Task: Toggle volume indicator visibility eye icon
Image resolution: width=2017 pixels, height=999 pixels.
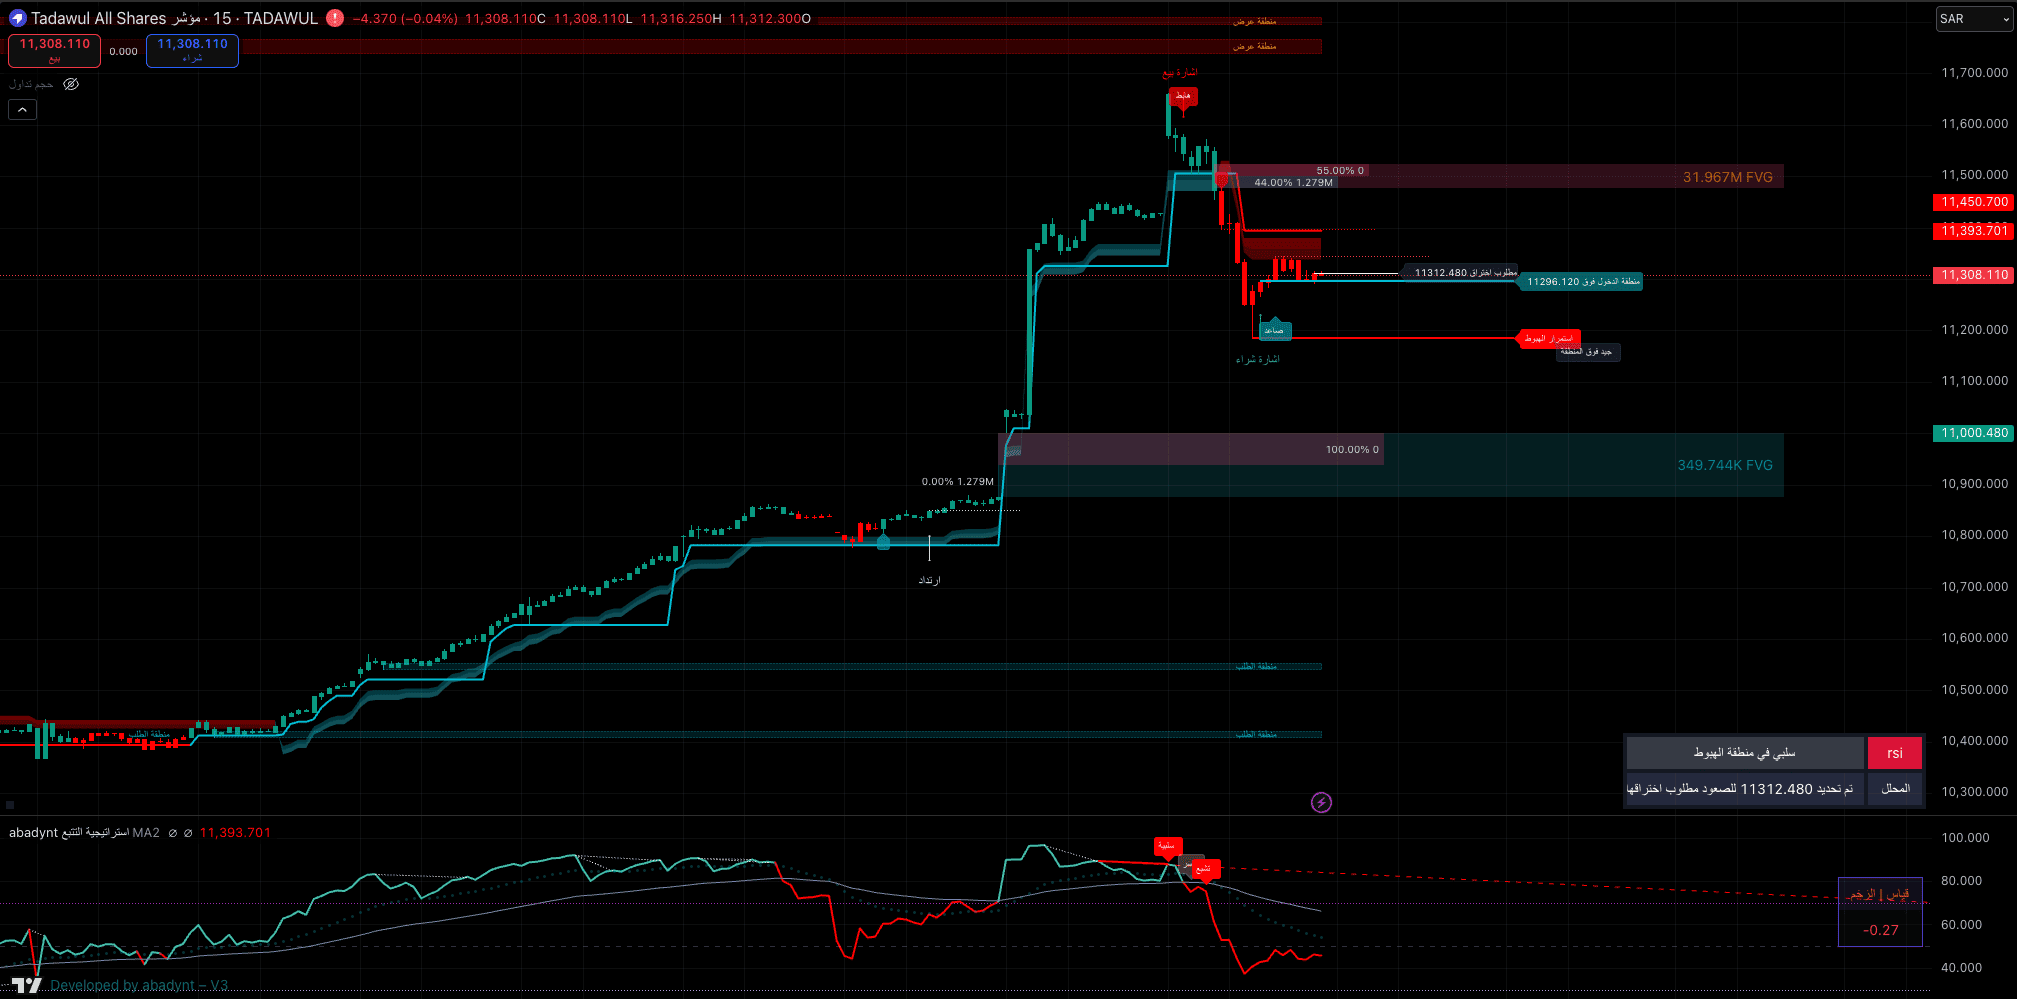Action: (x=71, y=84)
